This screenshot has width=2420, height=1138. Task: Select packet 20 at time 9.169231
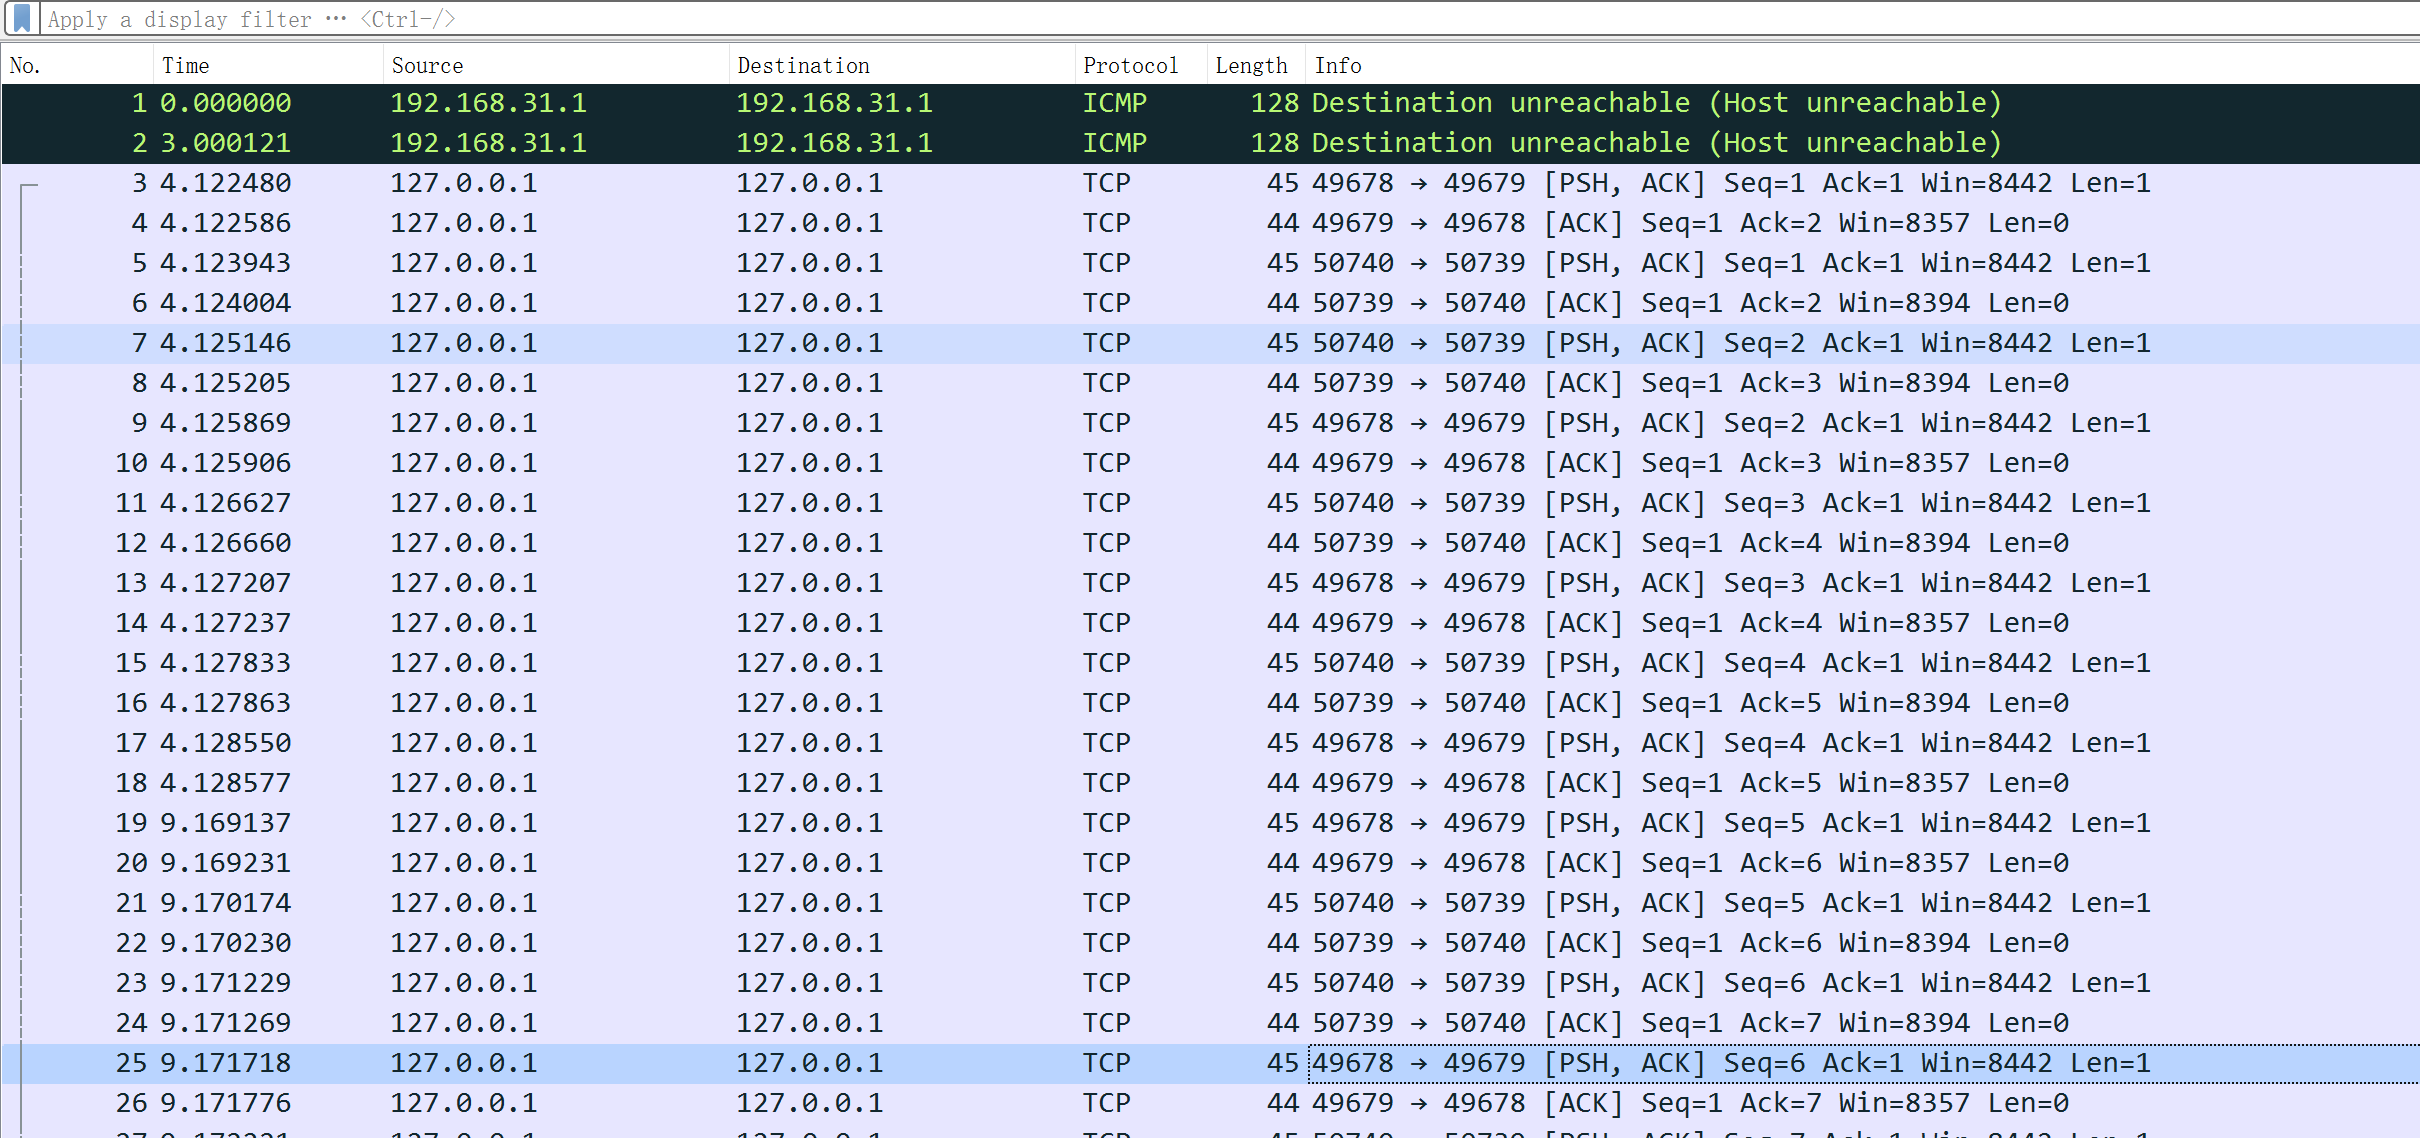1210,863
